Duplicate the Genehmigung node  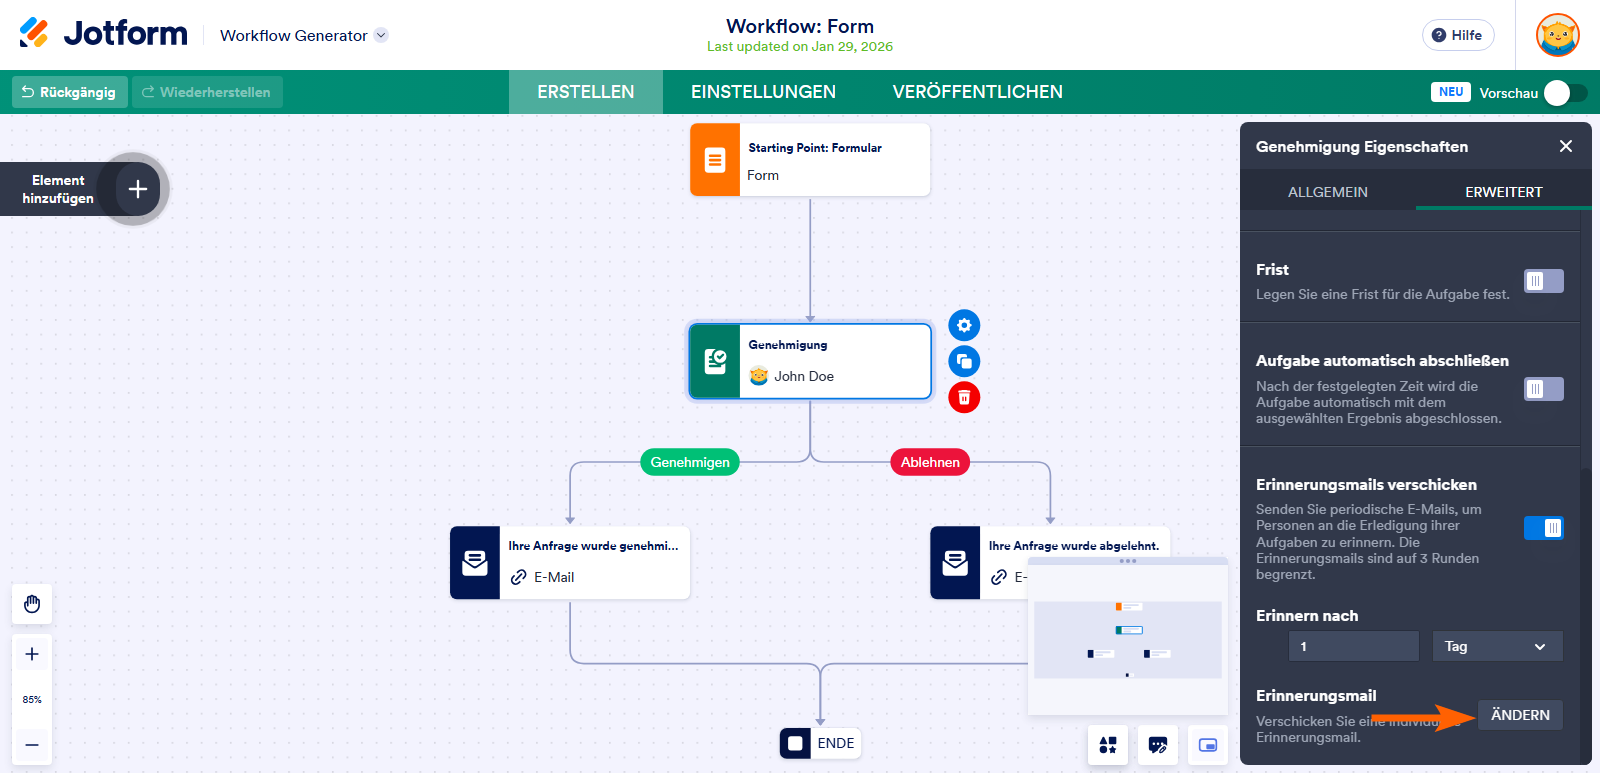pos(964,361)
